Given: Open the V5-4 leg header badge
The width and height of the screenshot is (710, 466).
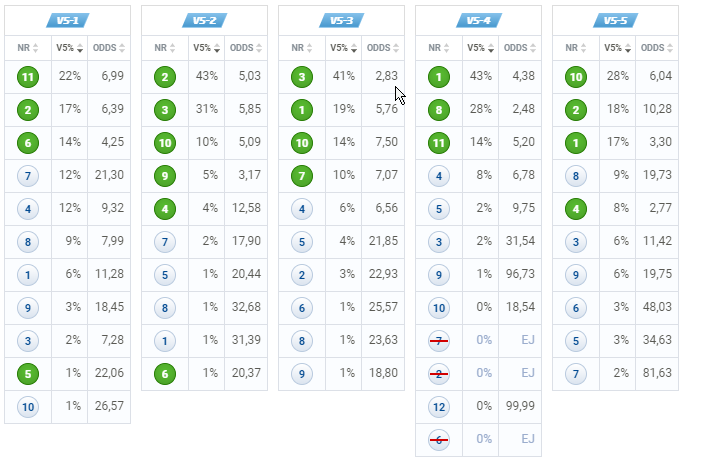Looking at the screenshot, I should (479, 20).
